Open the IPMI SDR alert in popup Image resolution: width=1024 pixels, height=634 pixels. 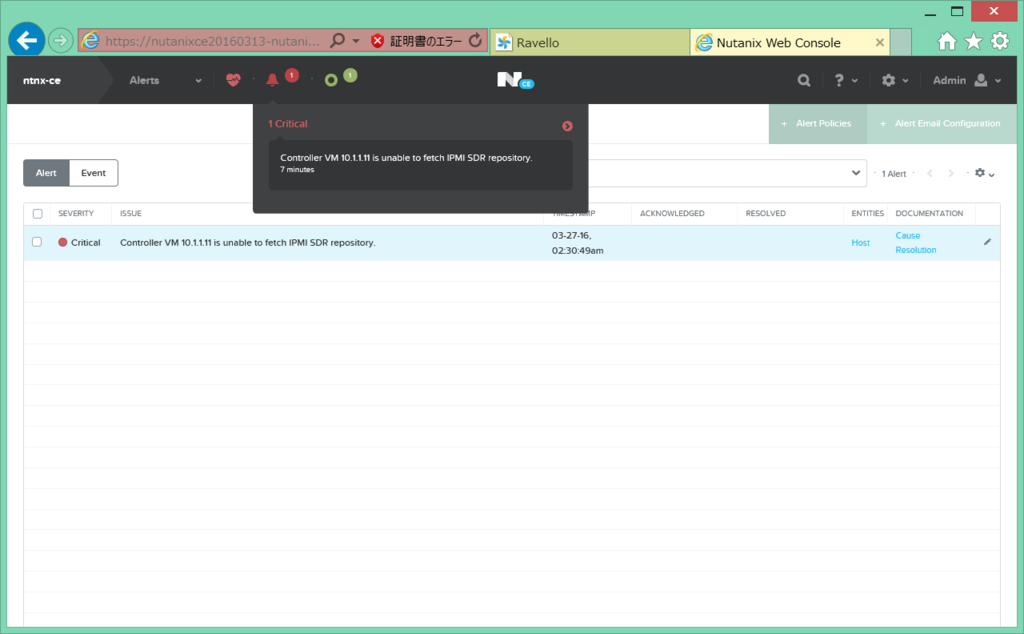[420, 163]
